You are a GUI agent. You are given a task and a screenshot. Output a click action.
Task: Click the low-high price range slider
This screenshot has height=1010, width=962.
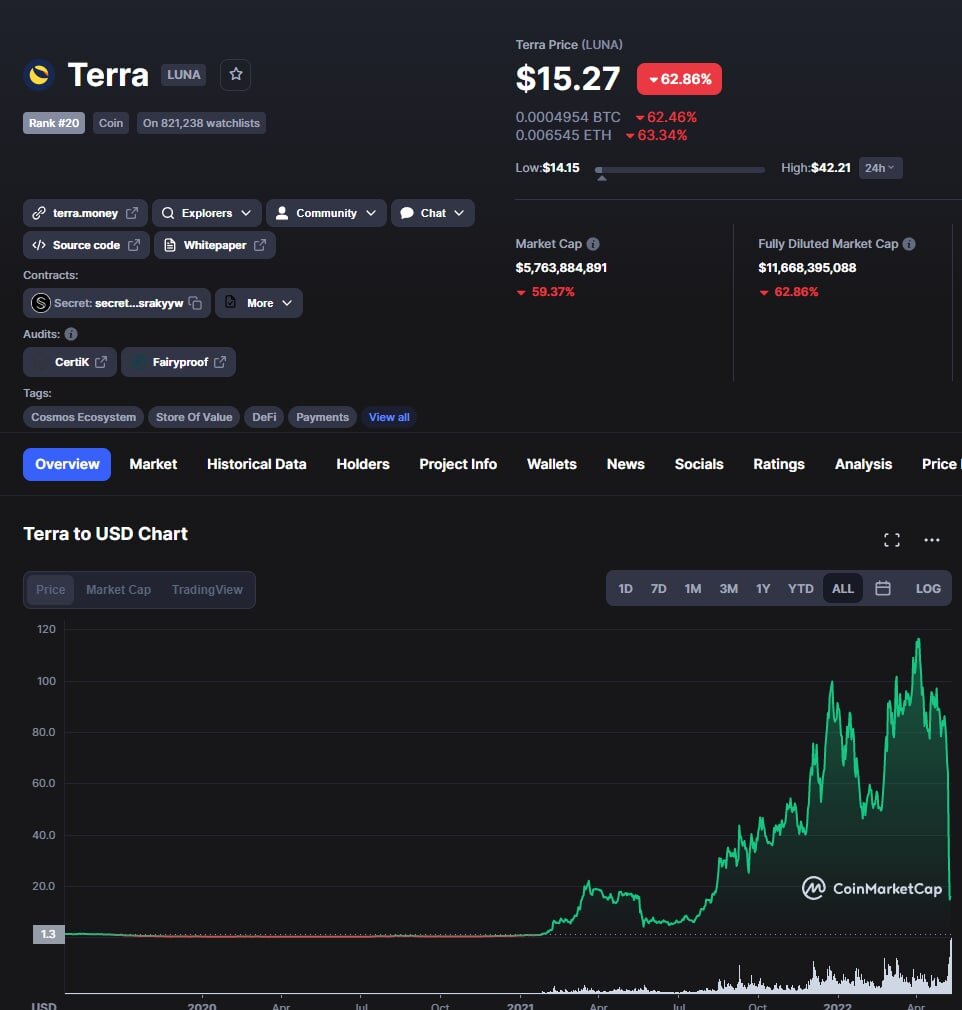pos(680,170)
